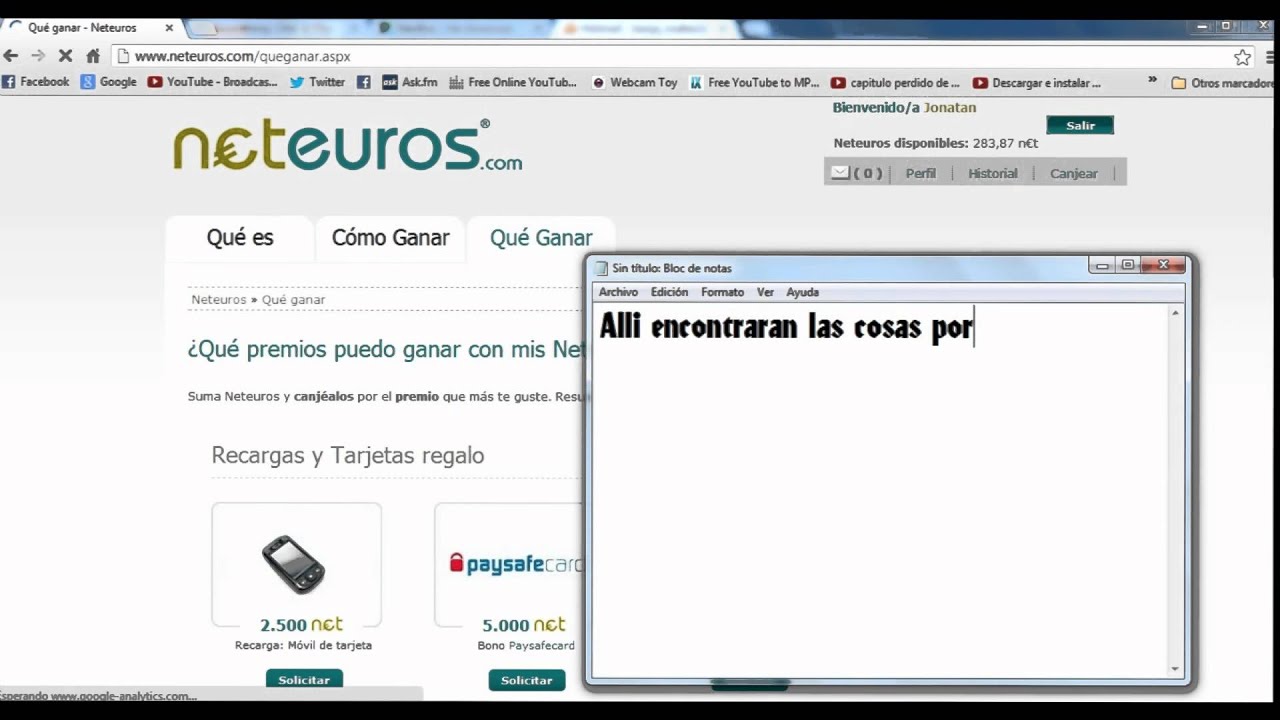Click Solicitar under Recarga: Móvil de tarjeta

click(x=304, y=680)
